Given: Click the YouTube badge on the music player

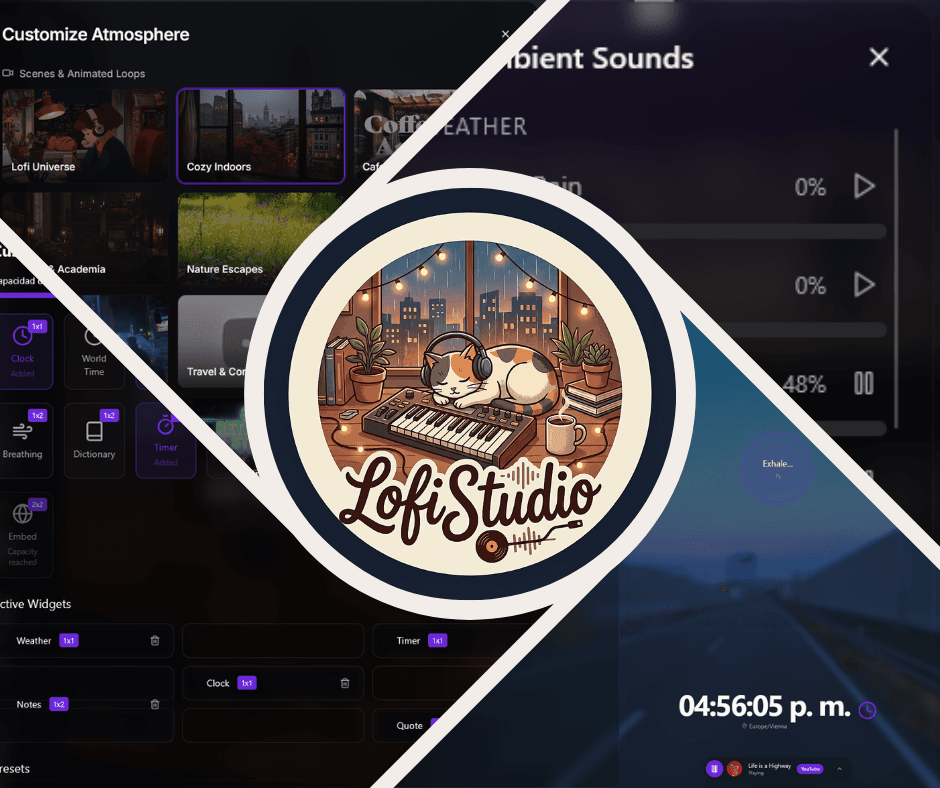Looking at the screenshot, I should pos(810,769).
